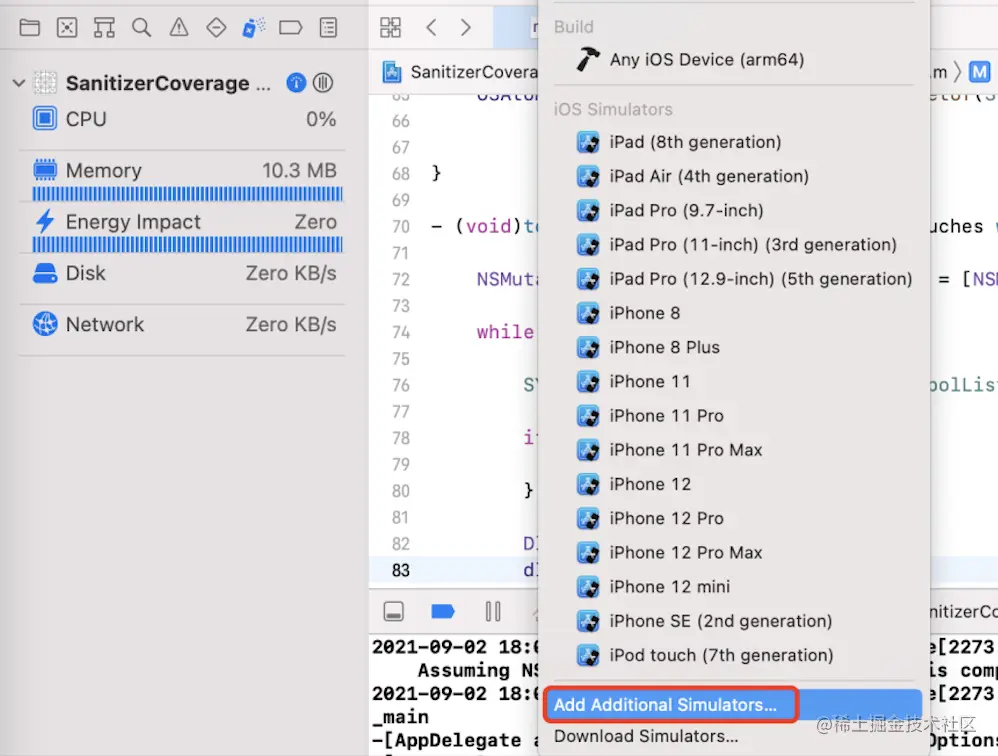Open the Issue navigator warning icon
The image size is (998, 756).
tap(179, 27)
